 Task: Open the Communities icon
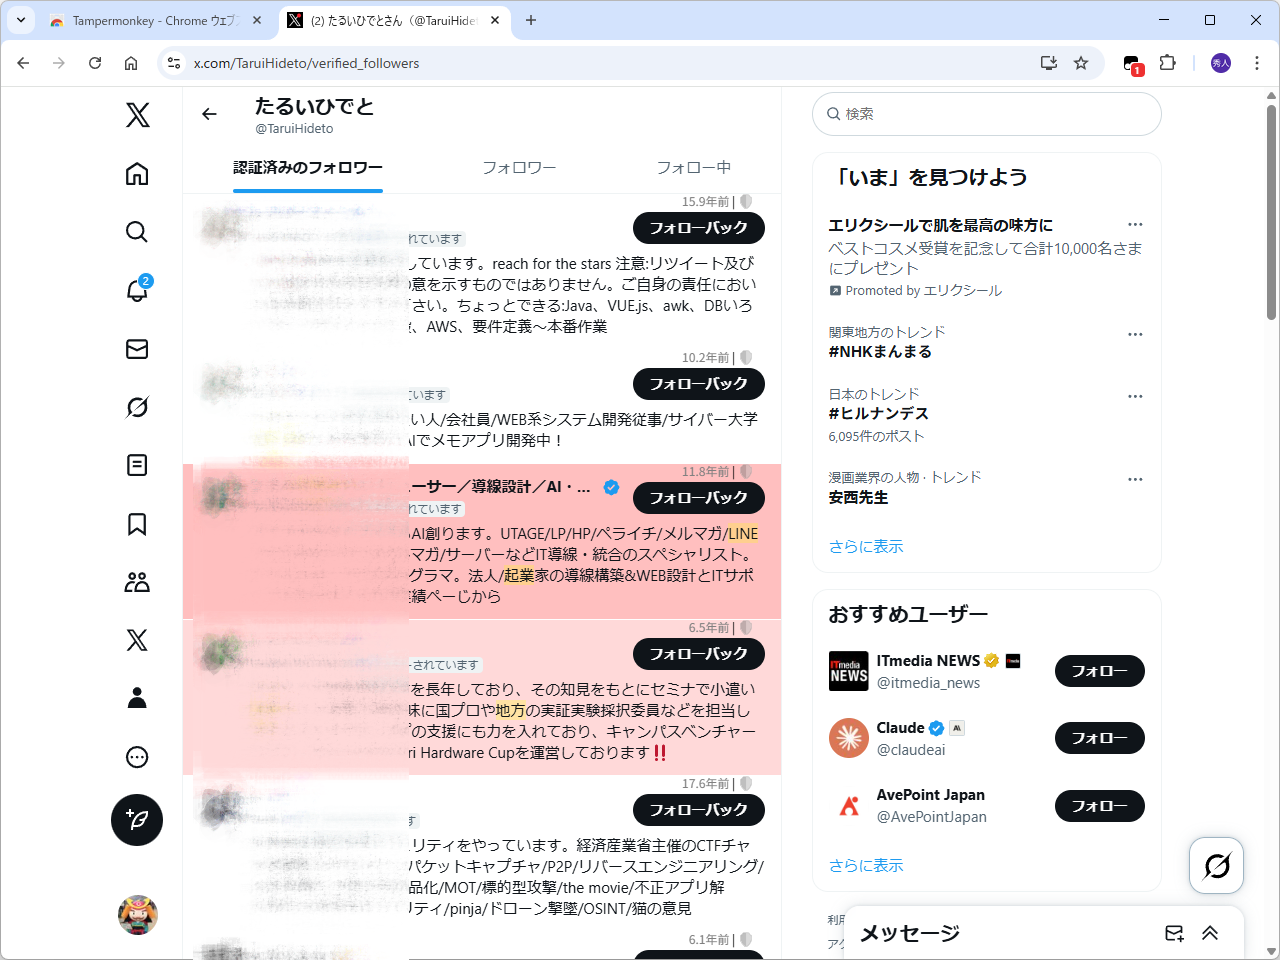(136, 582)
